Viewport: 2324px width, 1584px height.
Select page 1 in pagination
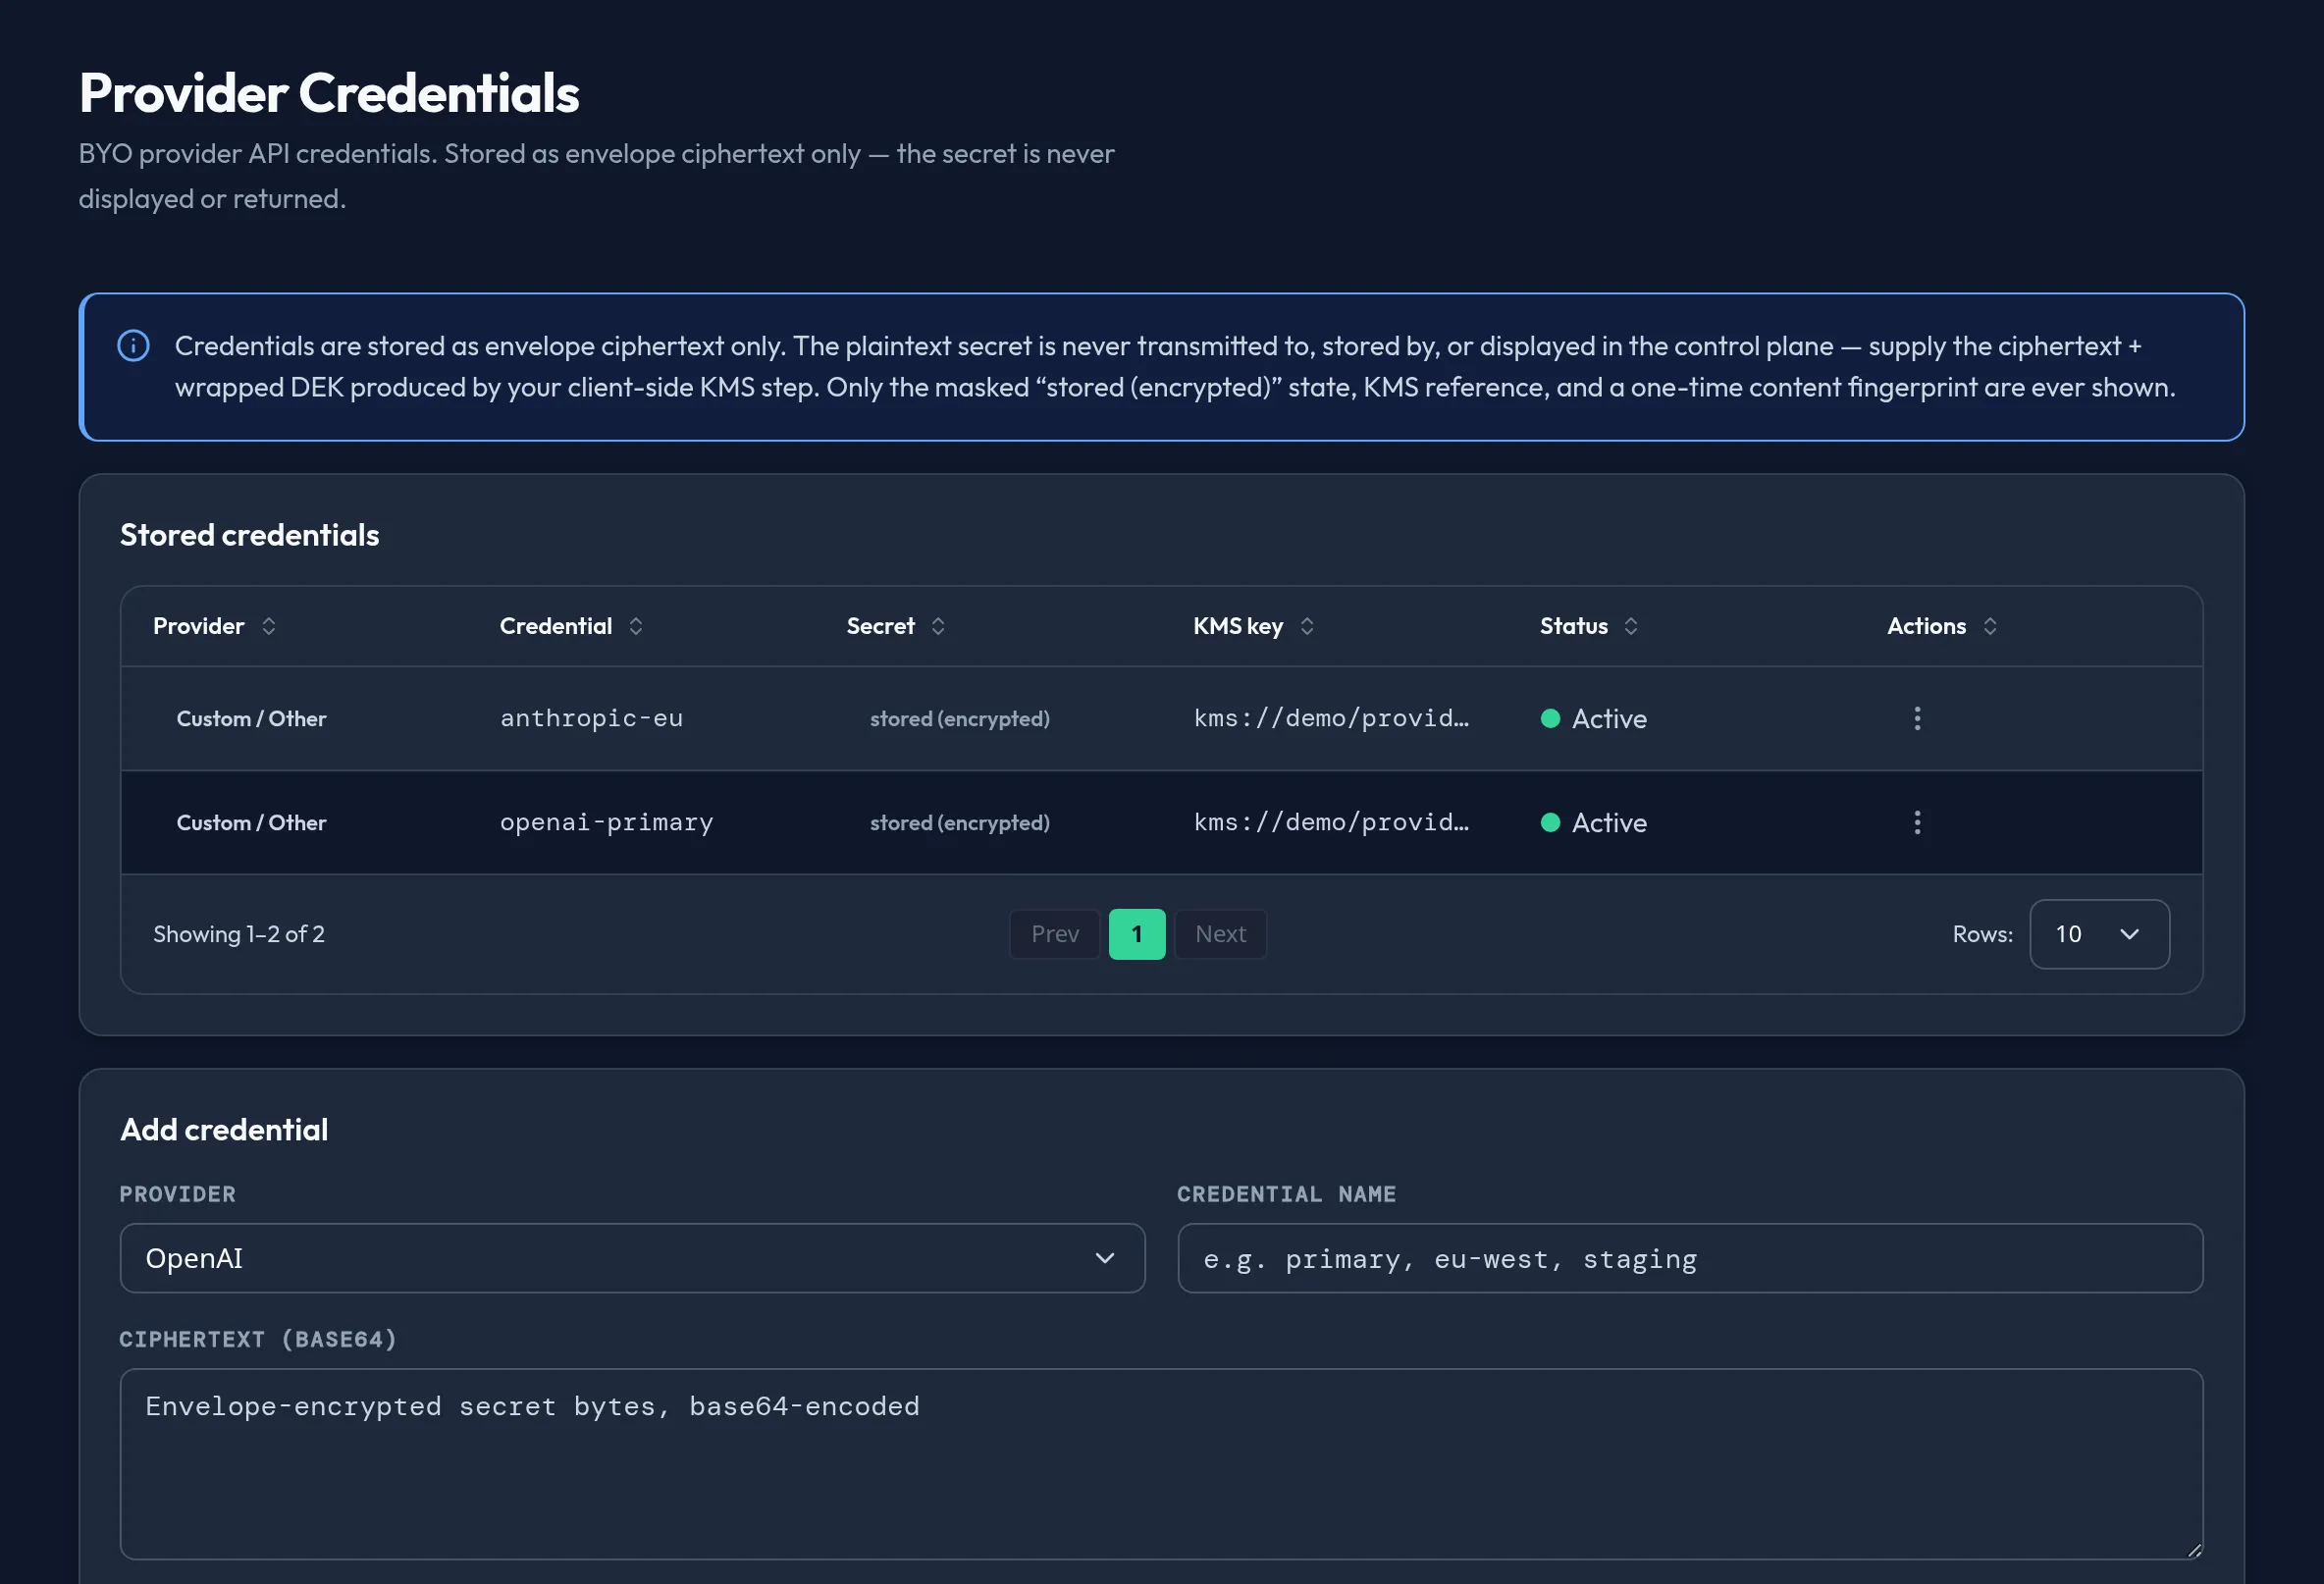click(1137, 934)
